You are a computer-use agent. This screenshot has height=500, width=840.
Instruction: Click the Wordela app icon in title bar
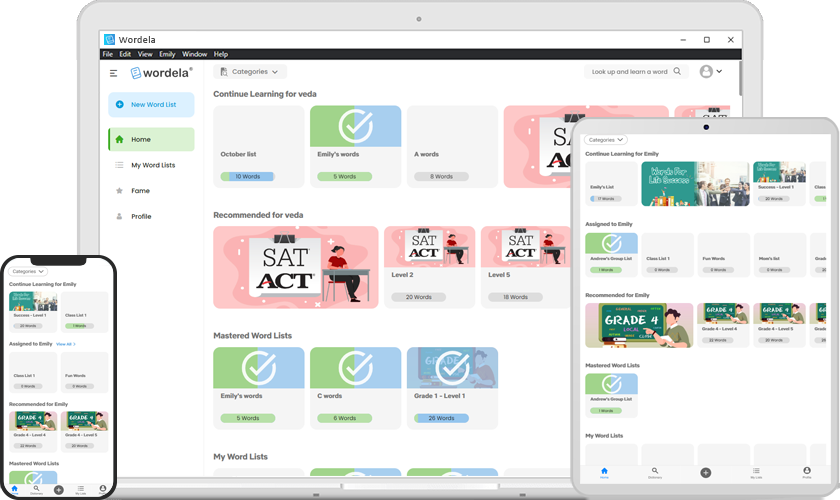109,40
